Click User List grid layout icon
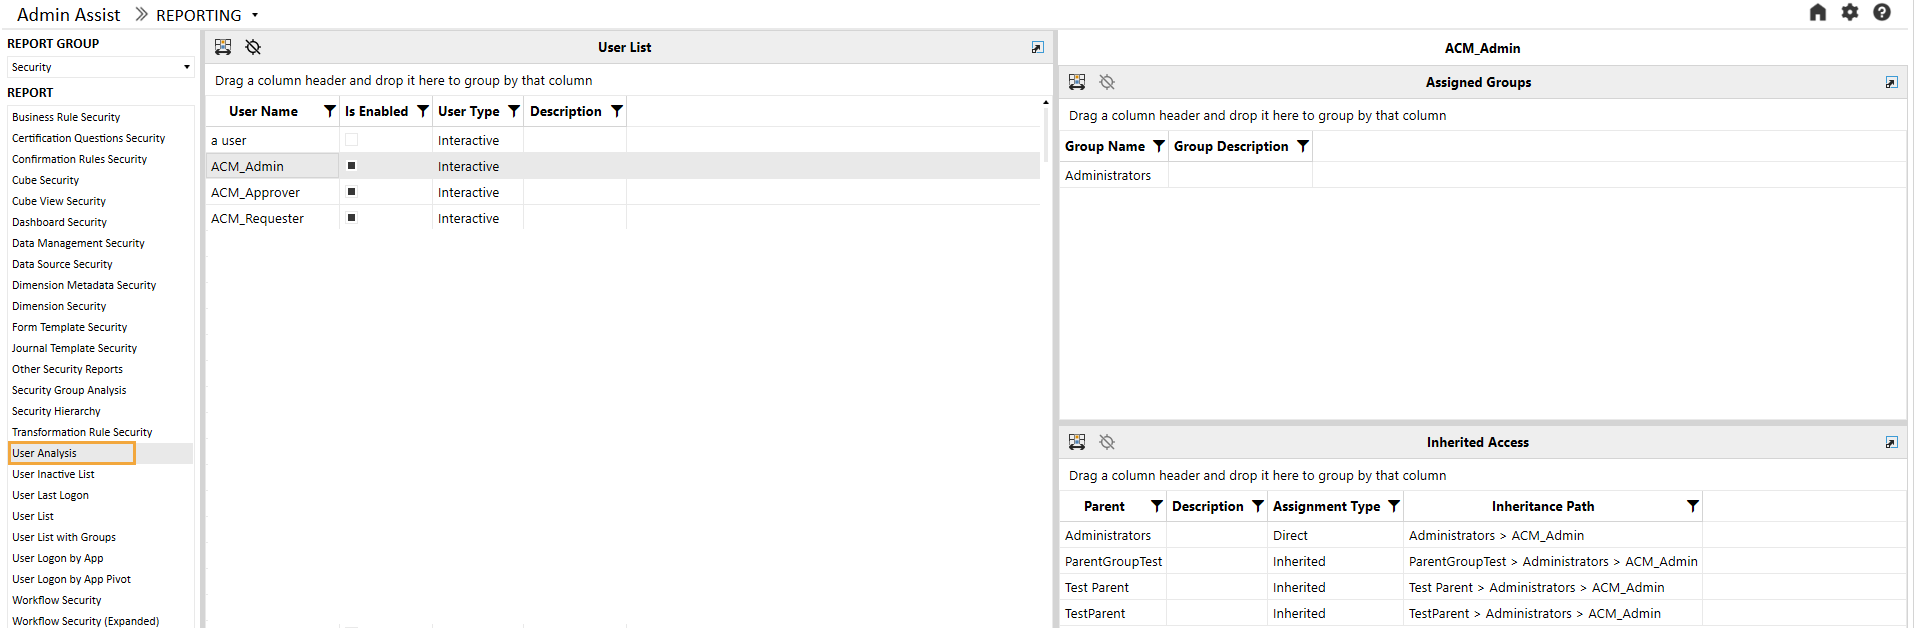 pos(223,47)
